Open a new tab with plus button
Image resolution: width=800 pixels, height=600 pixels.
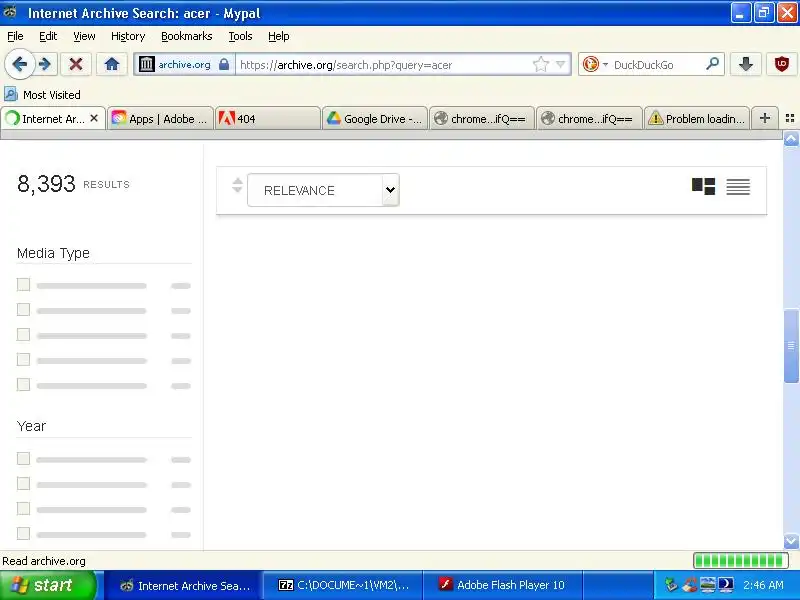click(765, 118)
